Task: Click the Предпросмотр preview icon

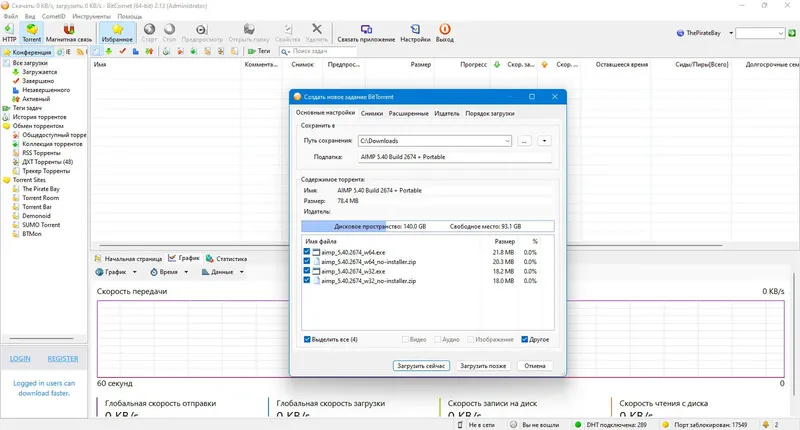Action: pyautogui.click(x=202, y=33)
